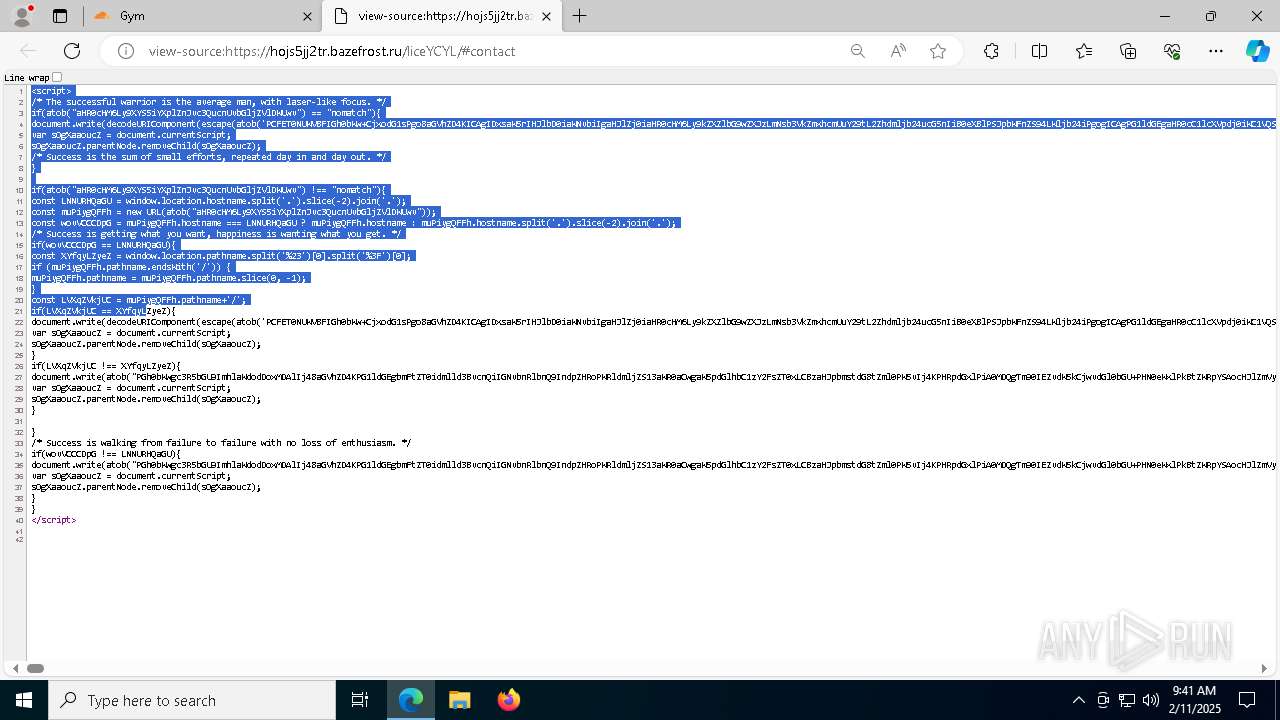
Task: Launch Firefox from taskbar
Action: point(508,700)
